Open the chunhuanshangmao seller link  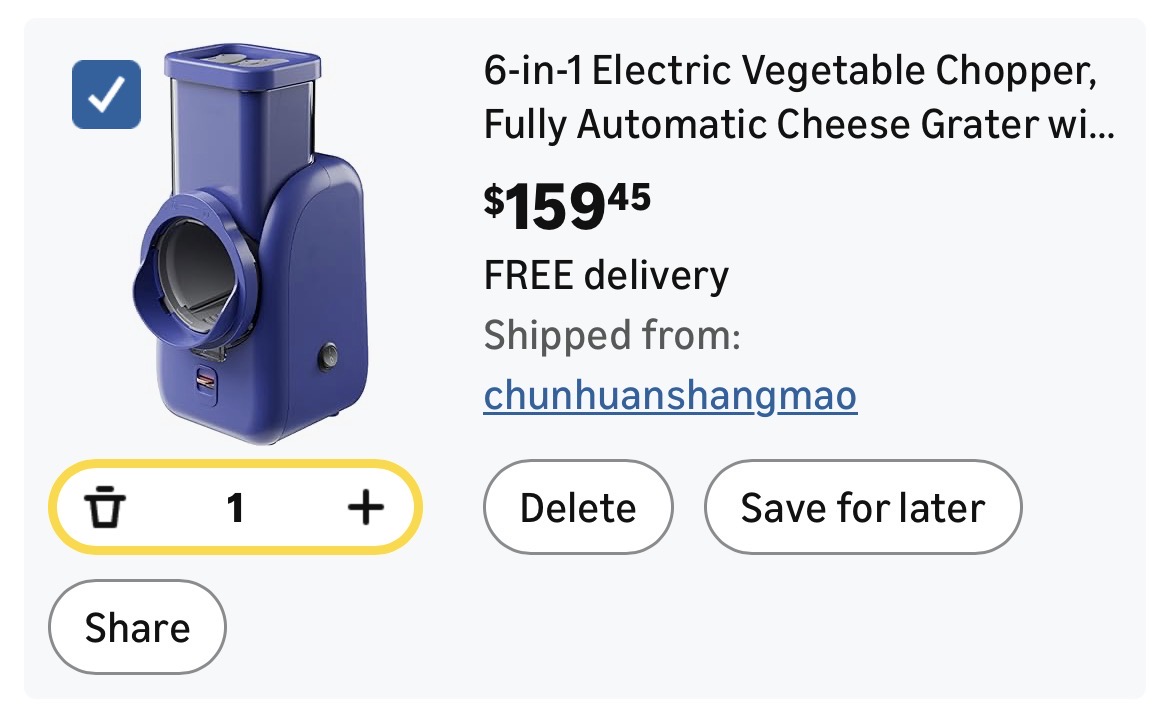pos(670,396)
